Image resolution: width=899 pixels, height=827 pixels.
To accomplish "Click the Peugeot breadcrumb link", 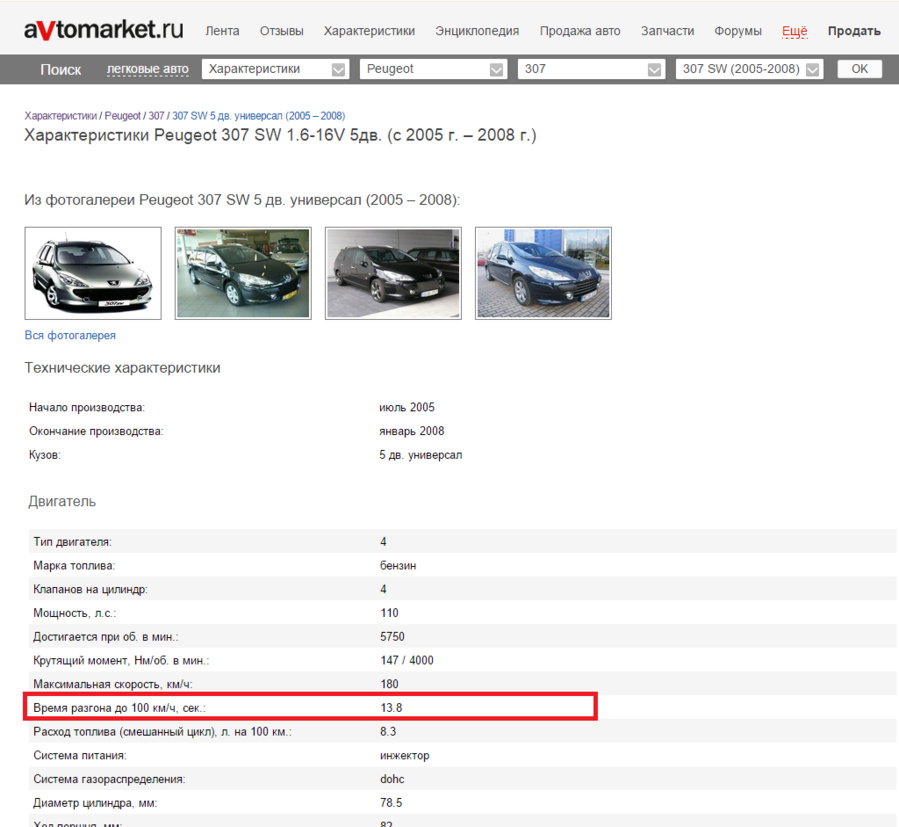I will [123, 116].
